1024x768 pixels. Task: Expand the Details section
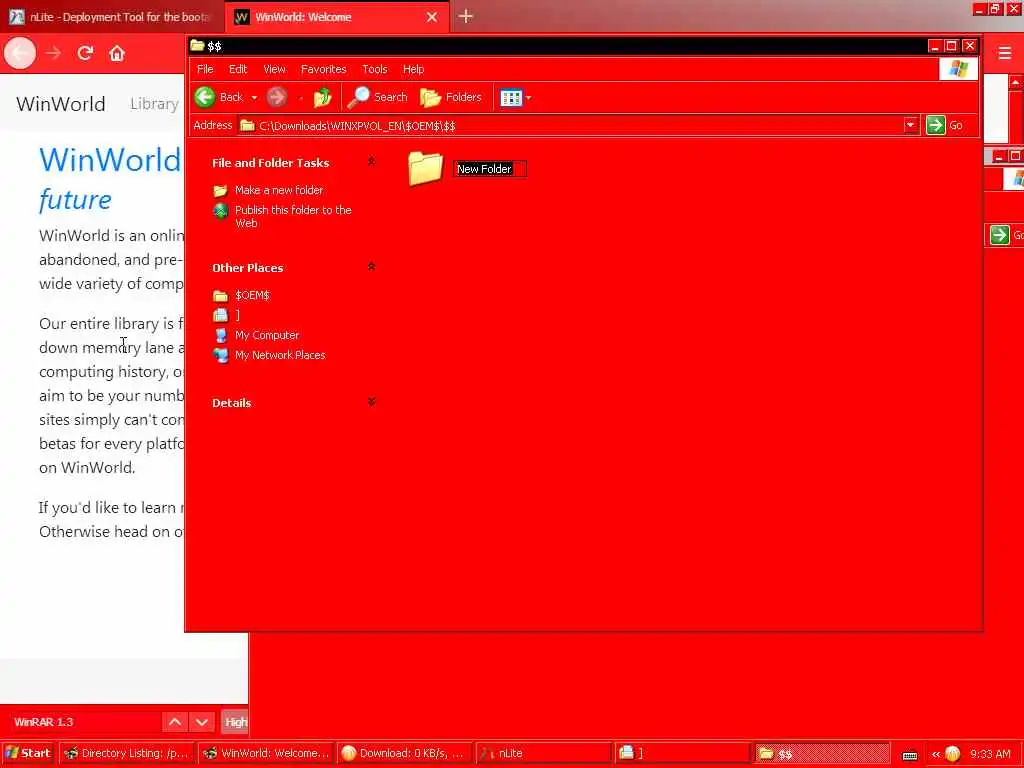pyautogui.click(x=371, y=402)
